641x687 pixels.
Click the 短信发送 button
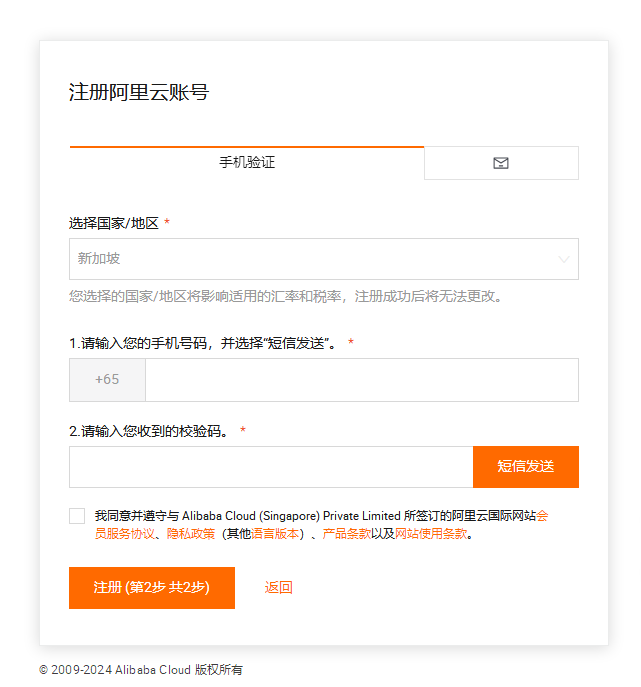pyautogui.click(x=526, y=467)
